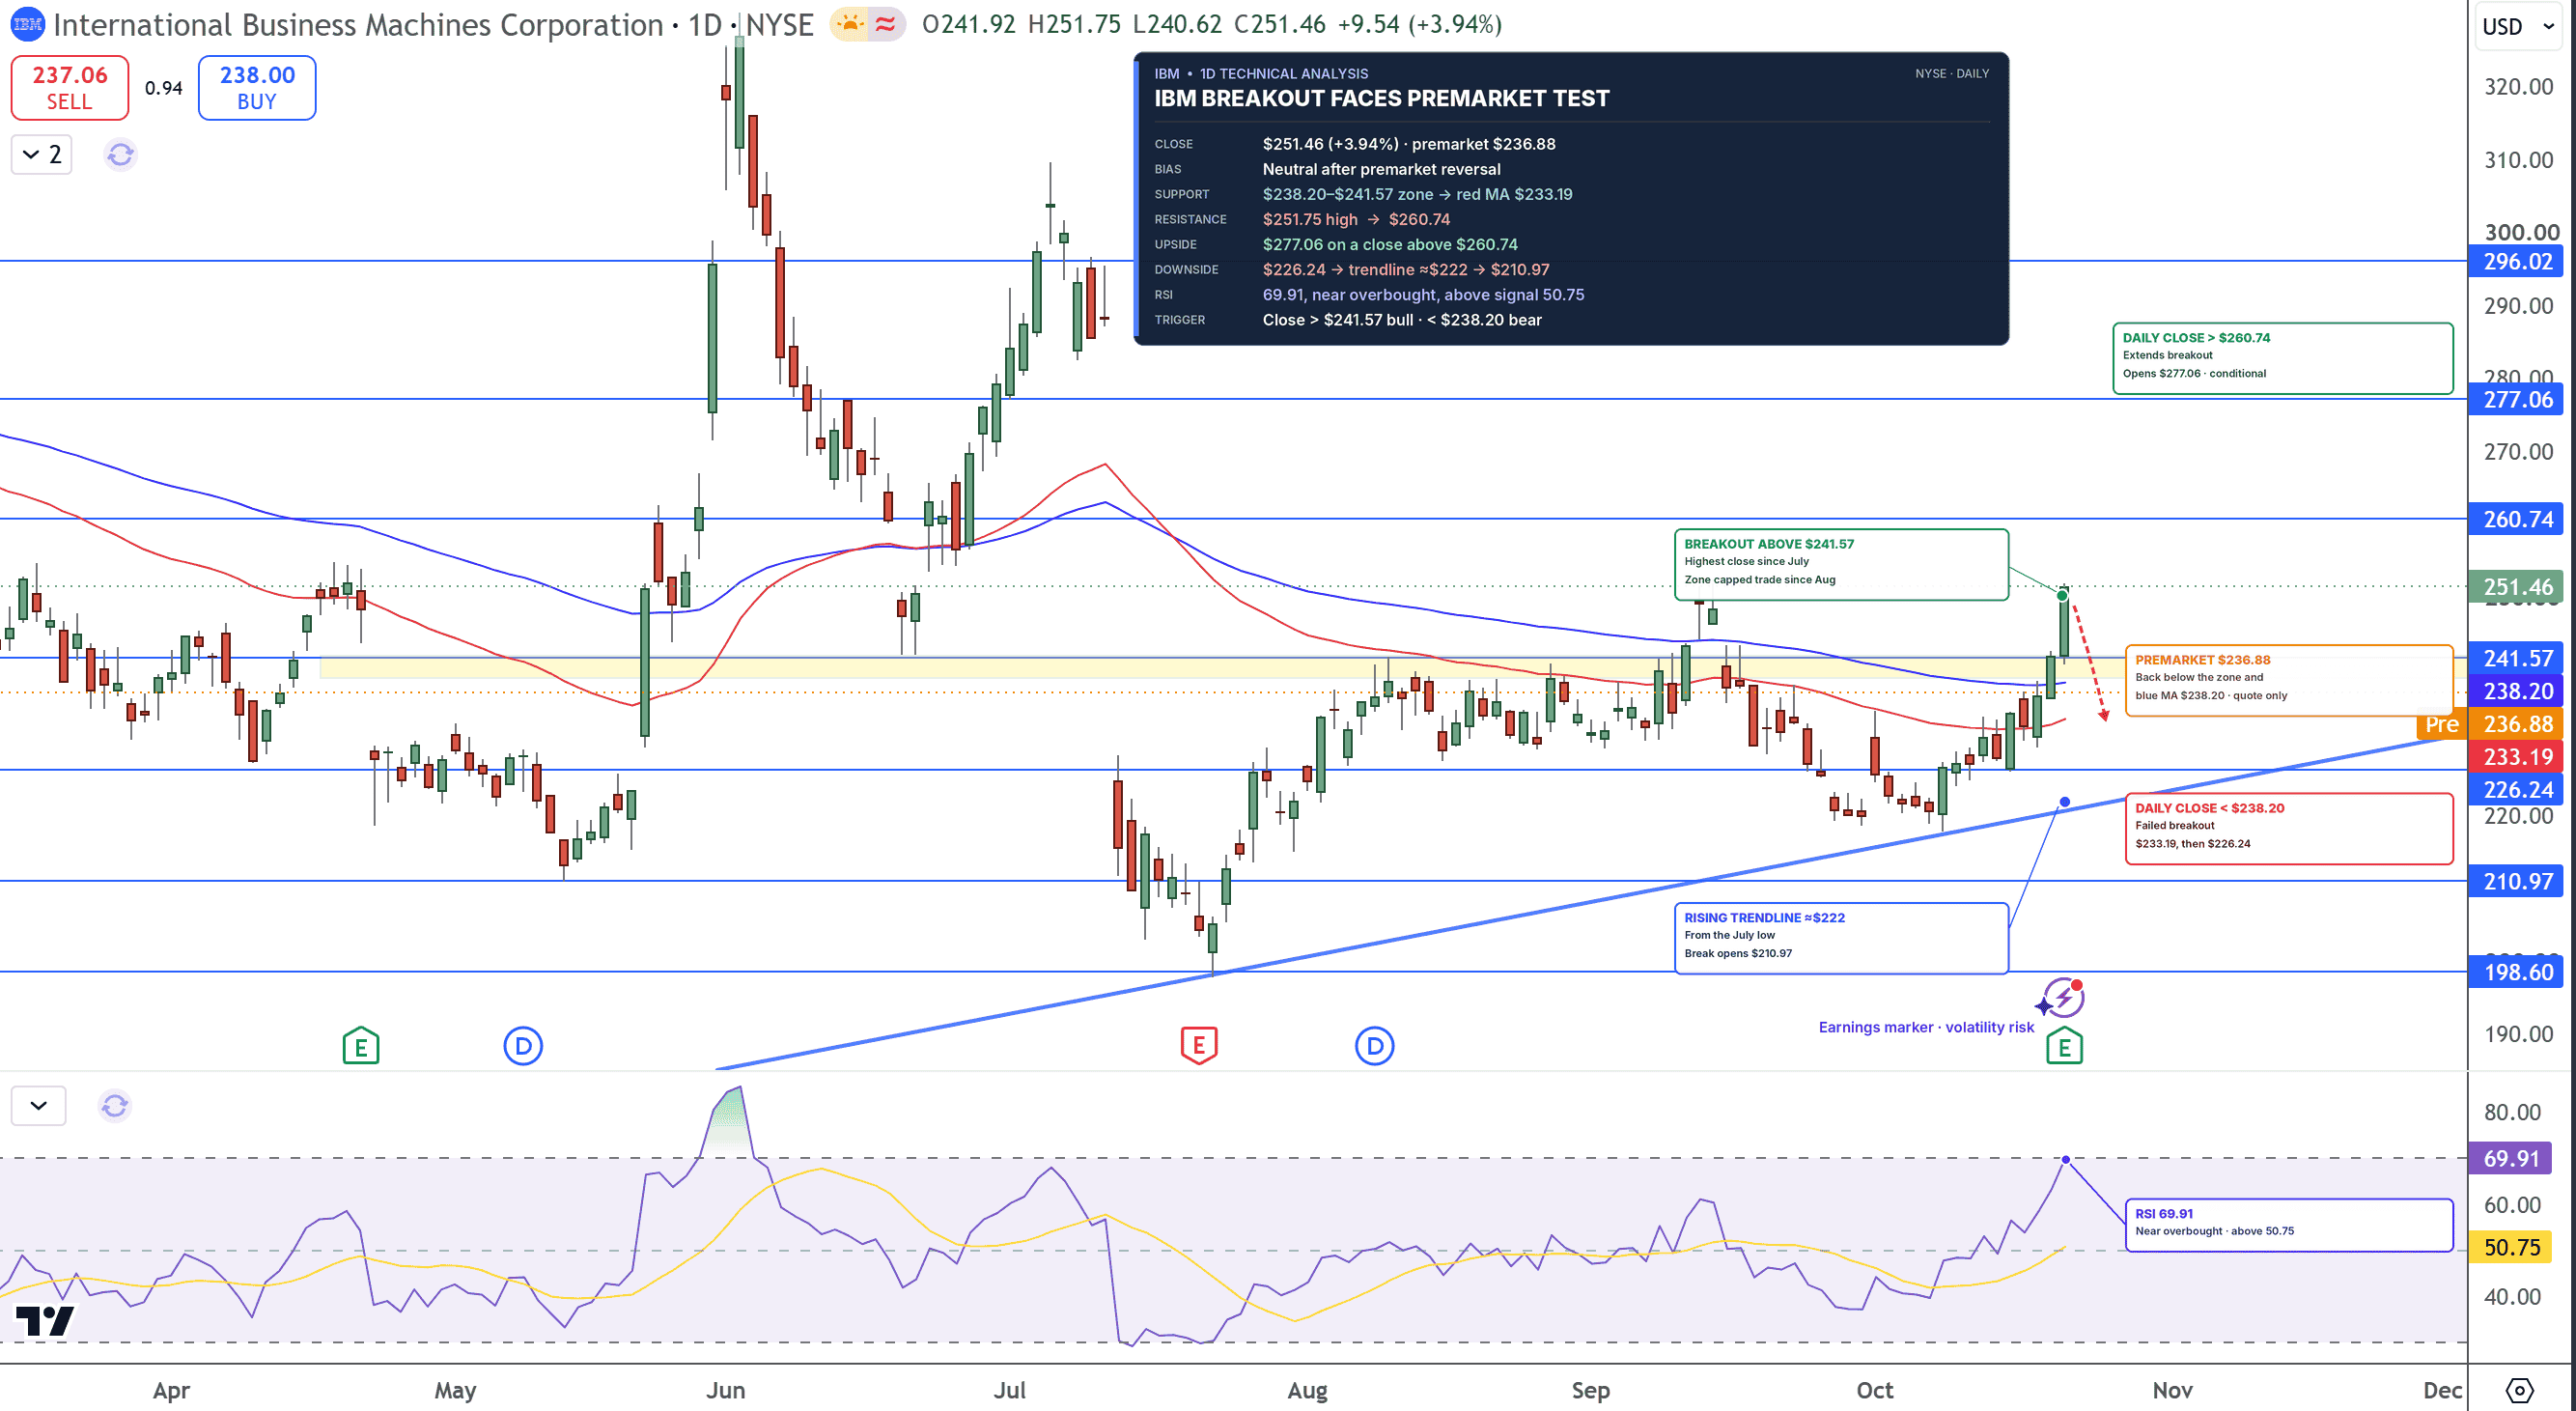2576x1411 pixels.
Task: Click the orange Pre 236.88 premarket label
Action: tap(2491, 724)
